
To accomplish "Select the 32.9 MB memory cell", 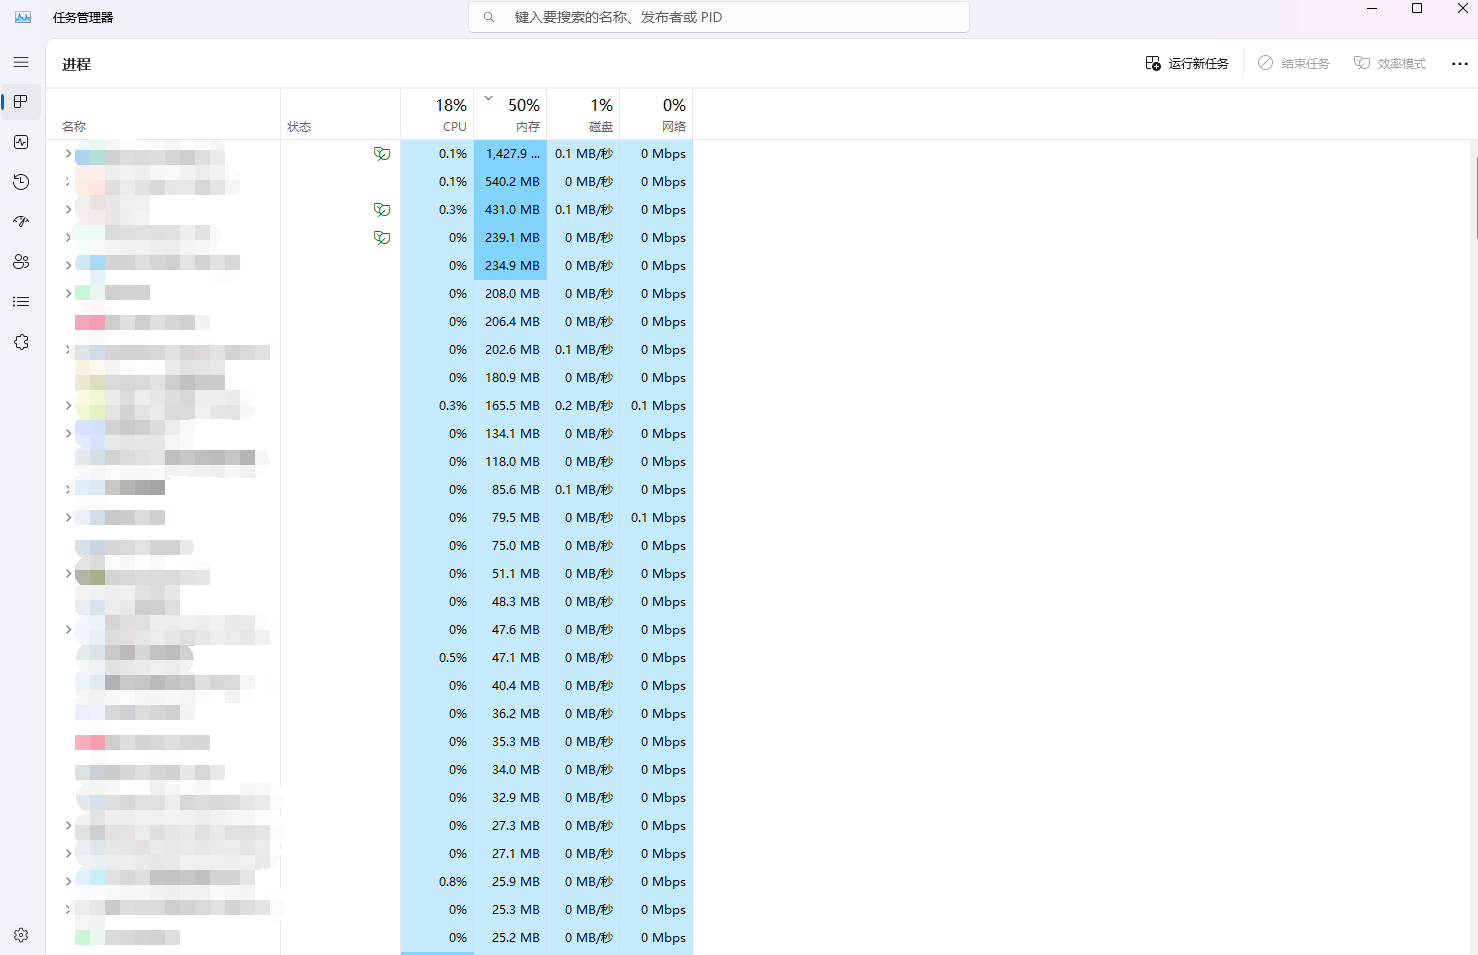I will point(510,798).
